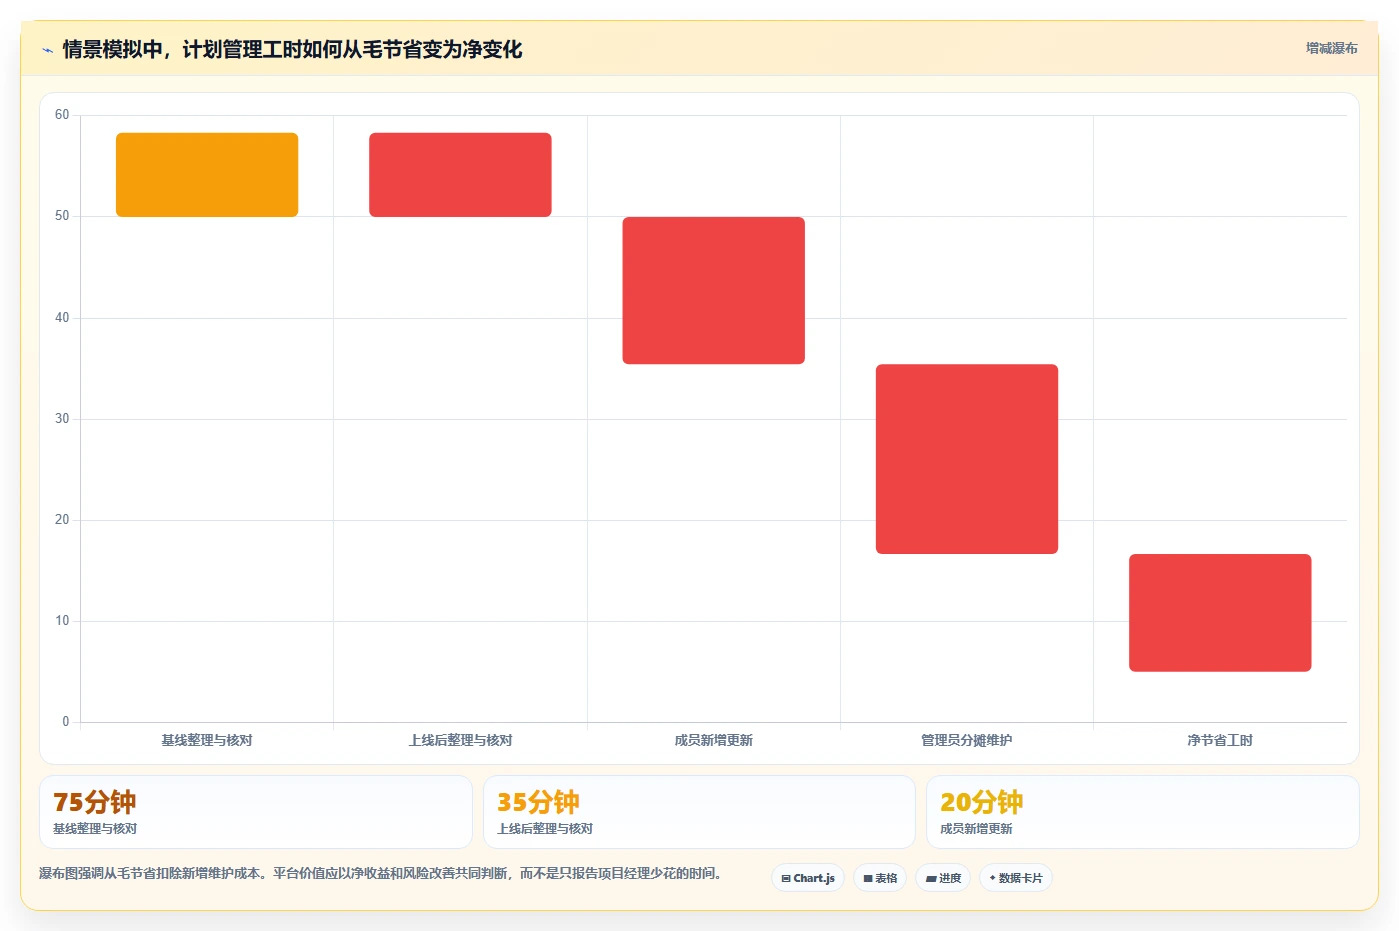
Task: Click the red 管理员分摊维护 bar
Action: (967, 459)
